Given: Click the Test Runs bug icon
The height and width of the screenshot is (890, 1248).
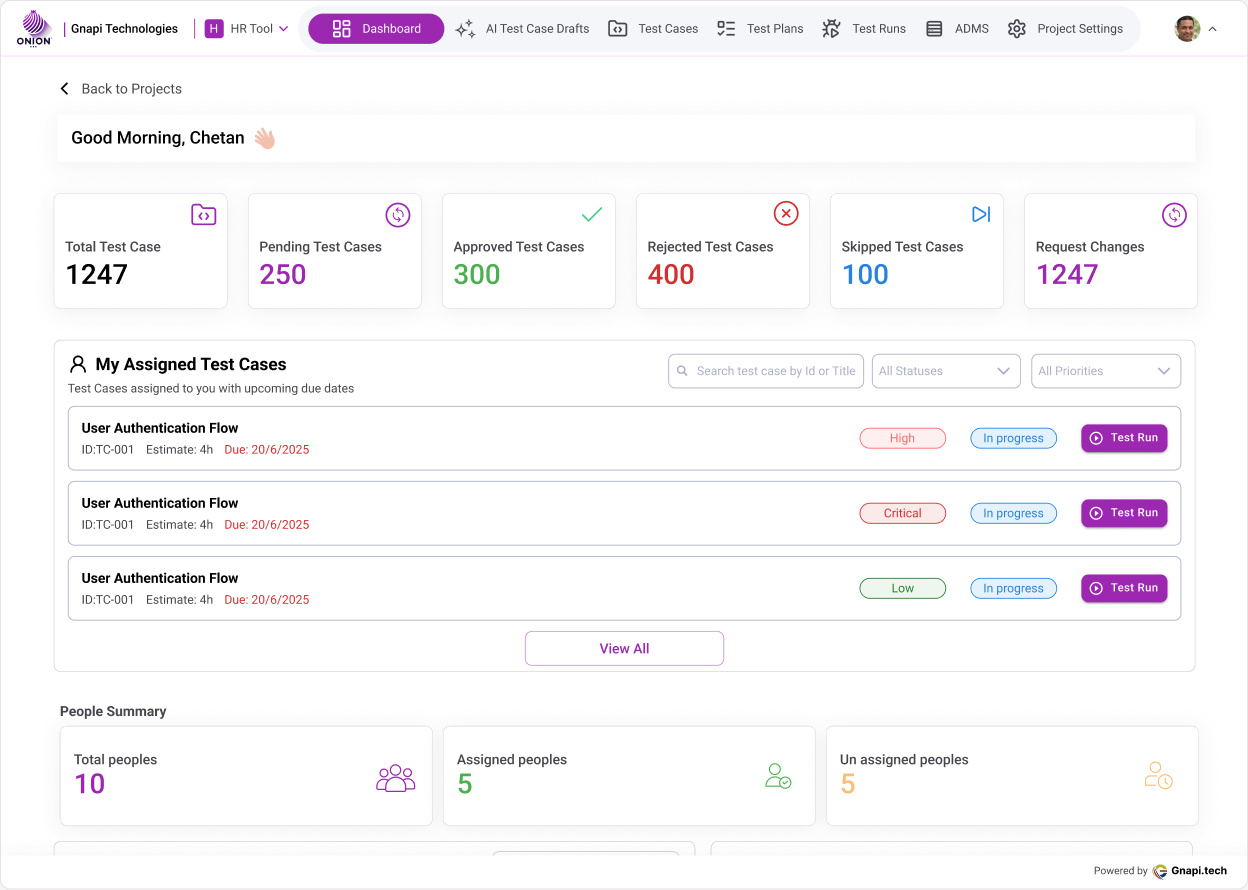Looking at the screenshot, I should point(831,29).
